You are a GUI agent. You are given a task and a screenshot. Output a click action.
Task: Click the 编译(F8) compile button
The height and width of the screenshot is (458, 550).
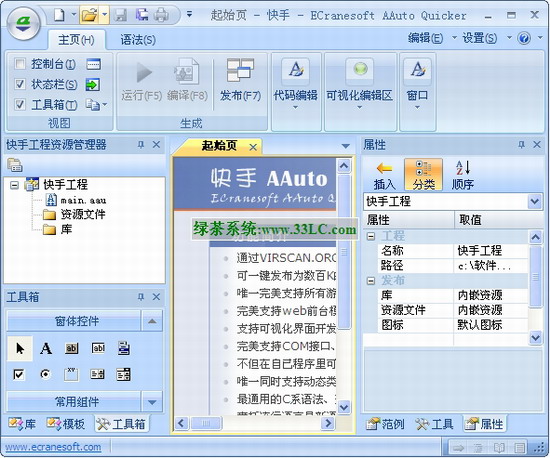pos(187,81)
